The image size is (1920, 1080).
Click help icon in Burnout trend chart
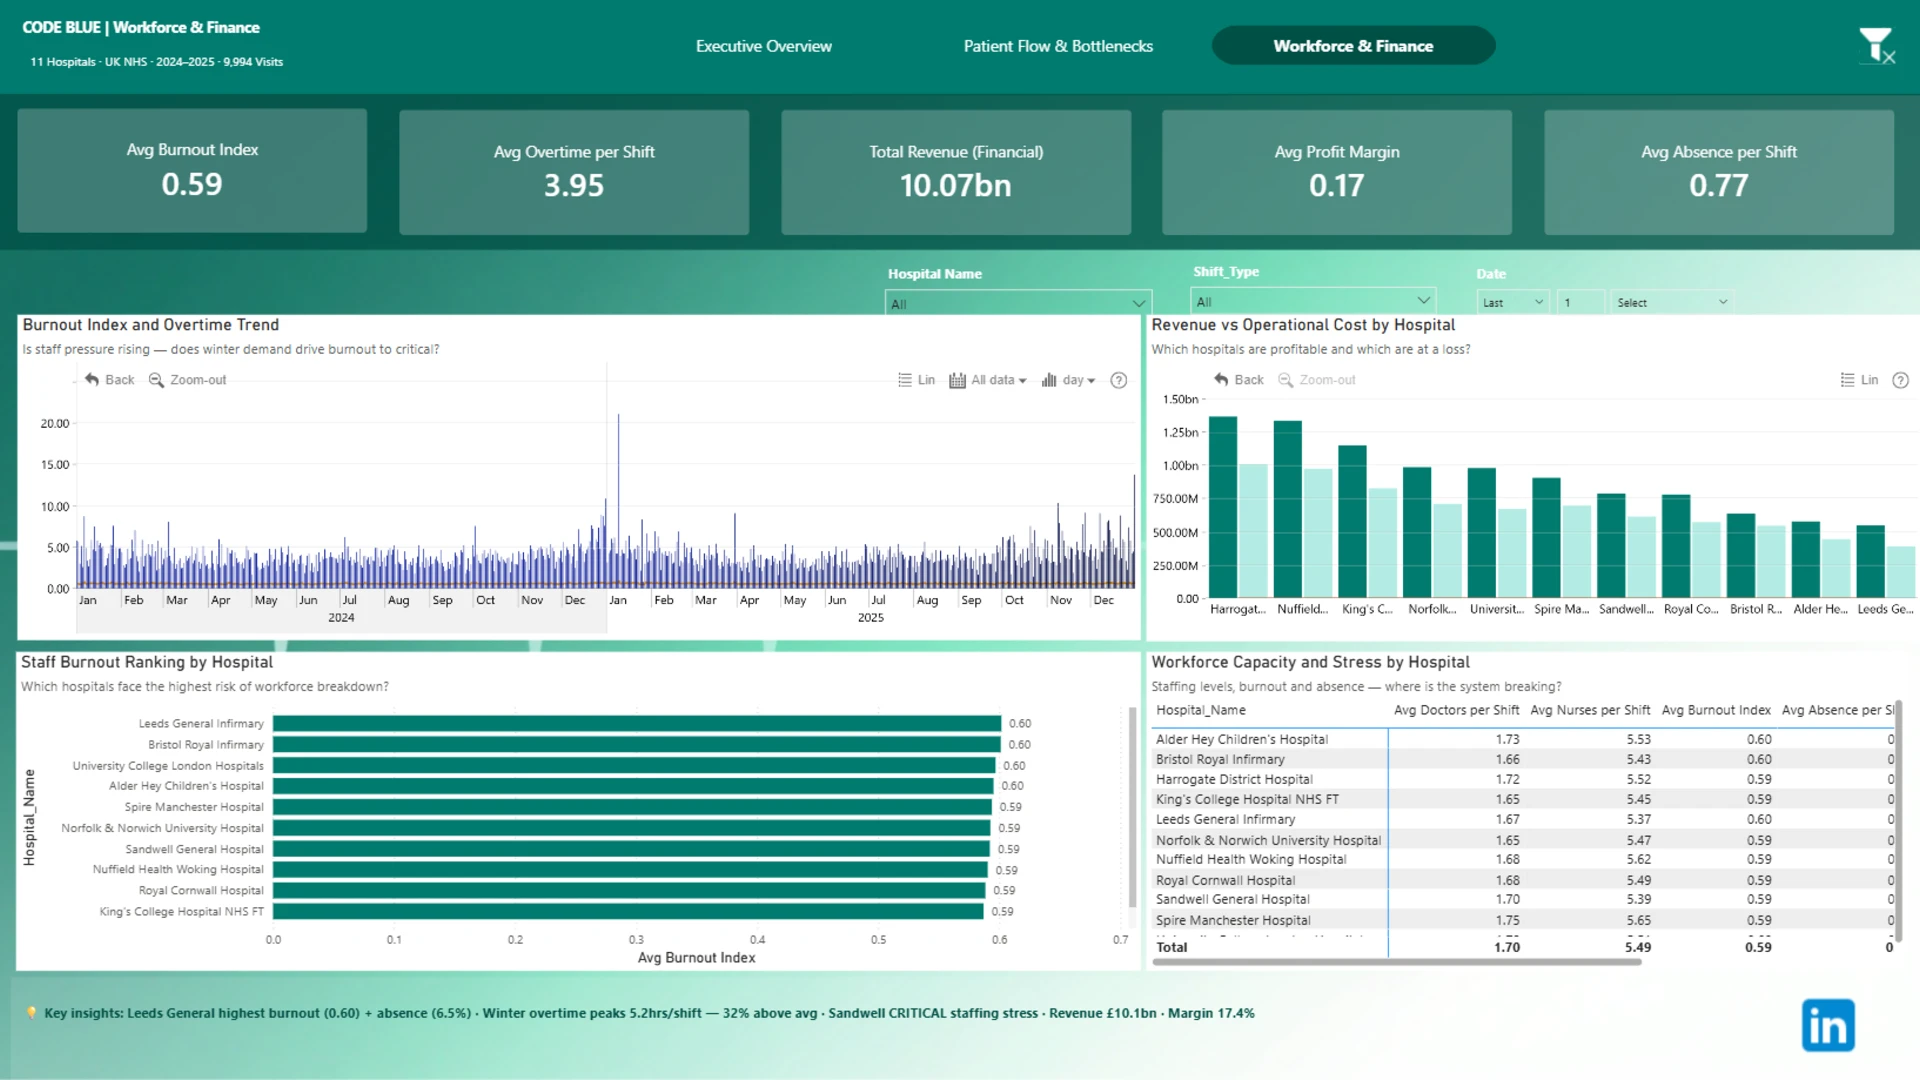(1119, 380)
